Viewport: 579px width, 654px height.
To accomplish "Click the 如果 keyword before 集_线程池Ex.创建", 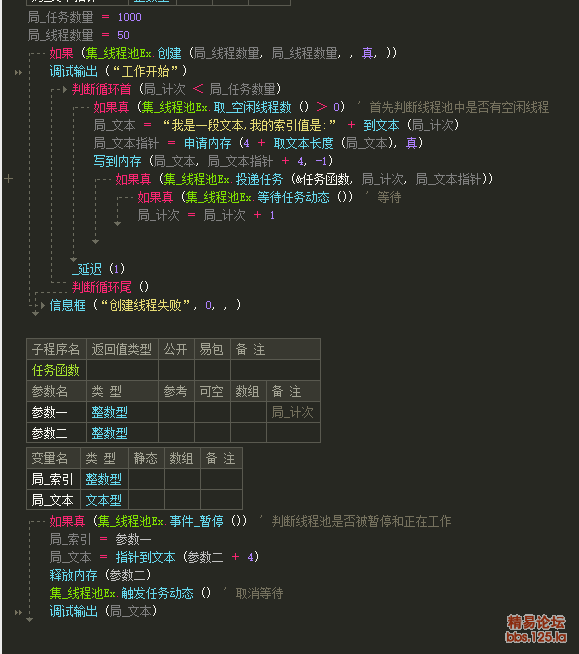I will [x=61, y=53].
